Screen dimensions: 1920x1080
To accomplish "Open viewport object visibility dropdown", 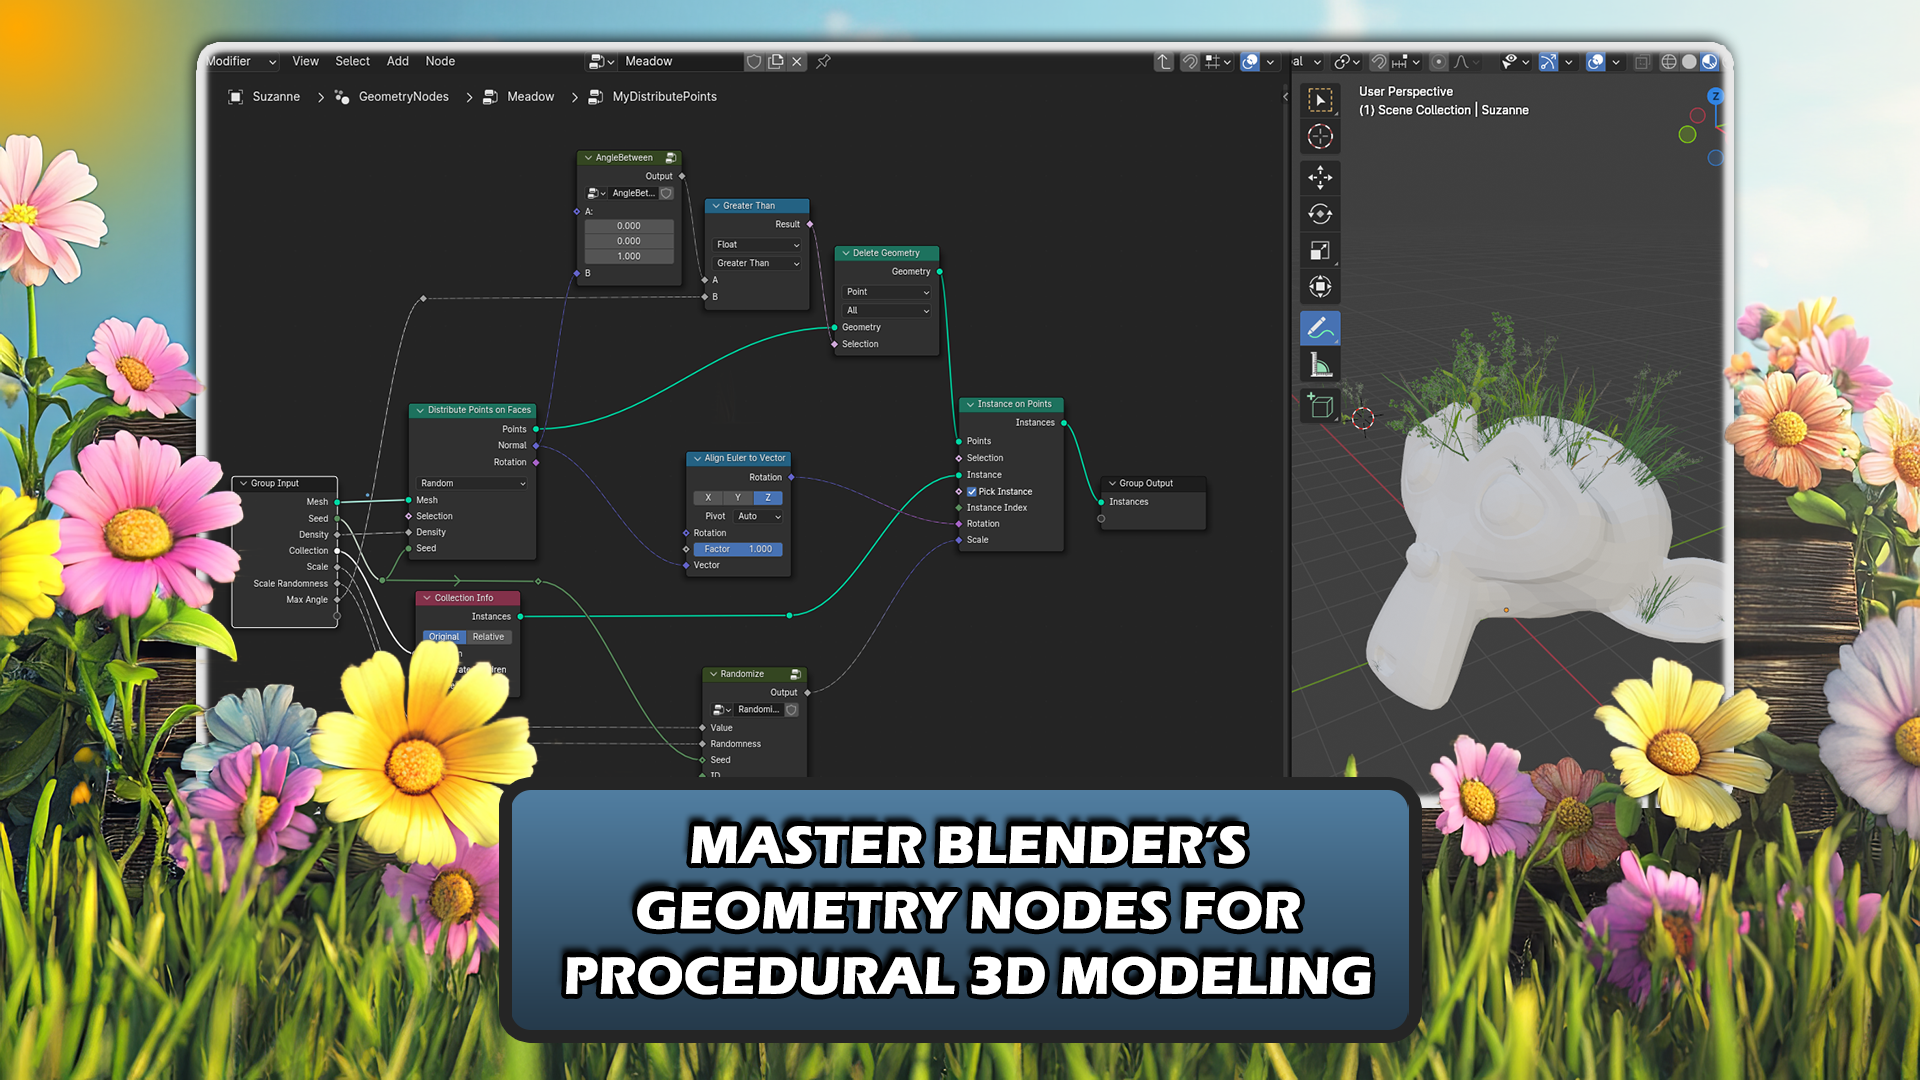I will [1516, 62].
